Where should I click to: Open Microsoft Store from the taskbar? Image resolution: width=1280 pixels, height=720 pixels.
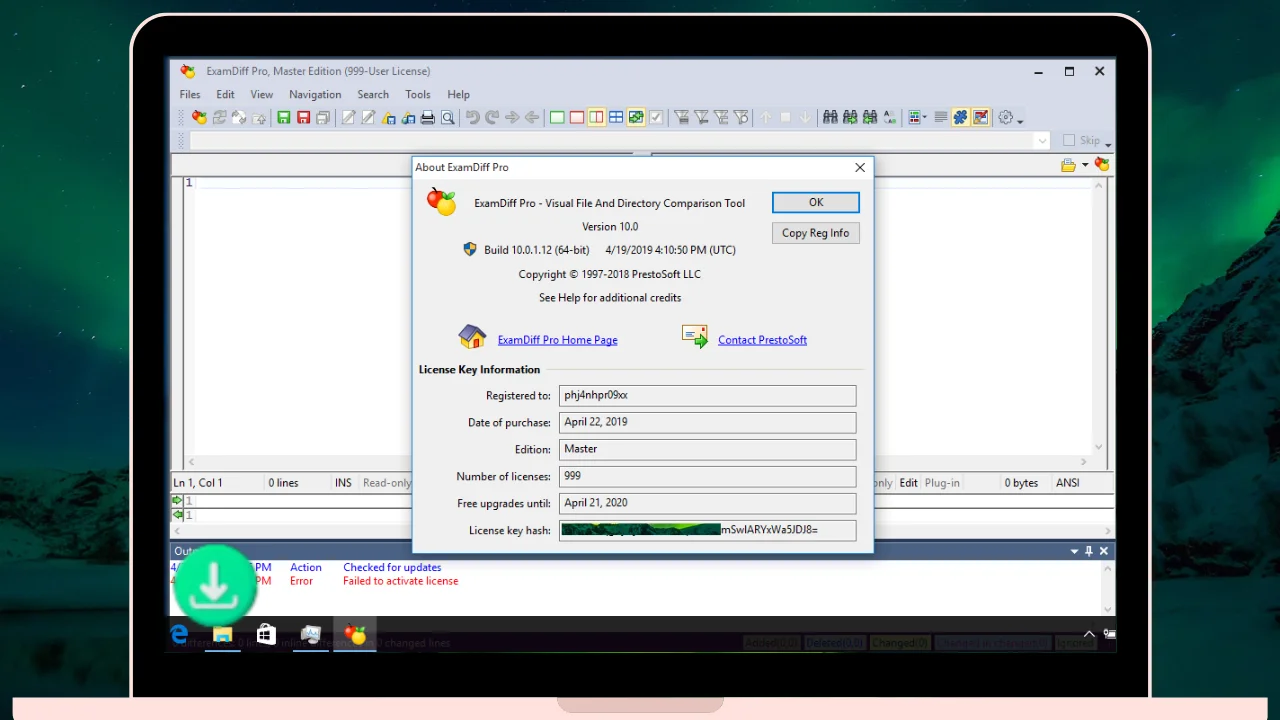click(x=266, y=634)
